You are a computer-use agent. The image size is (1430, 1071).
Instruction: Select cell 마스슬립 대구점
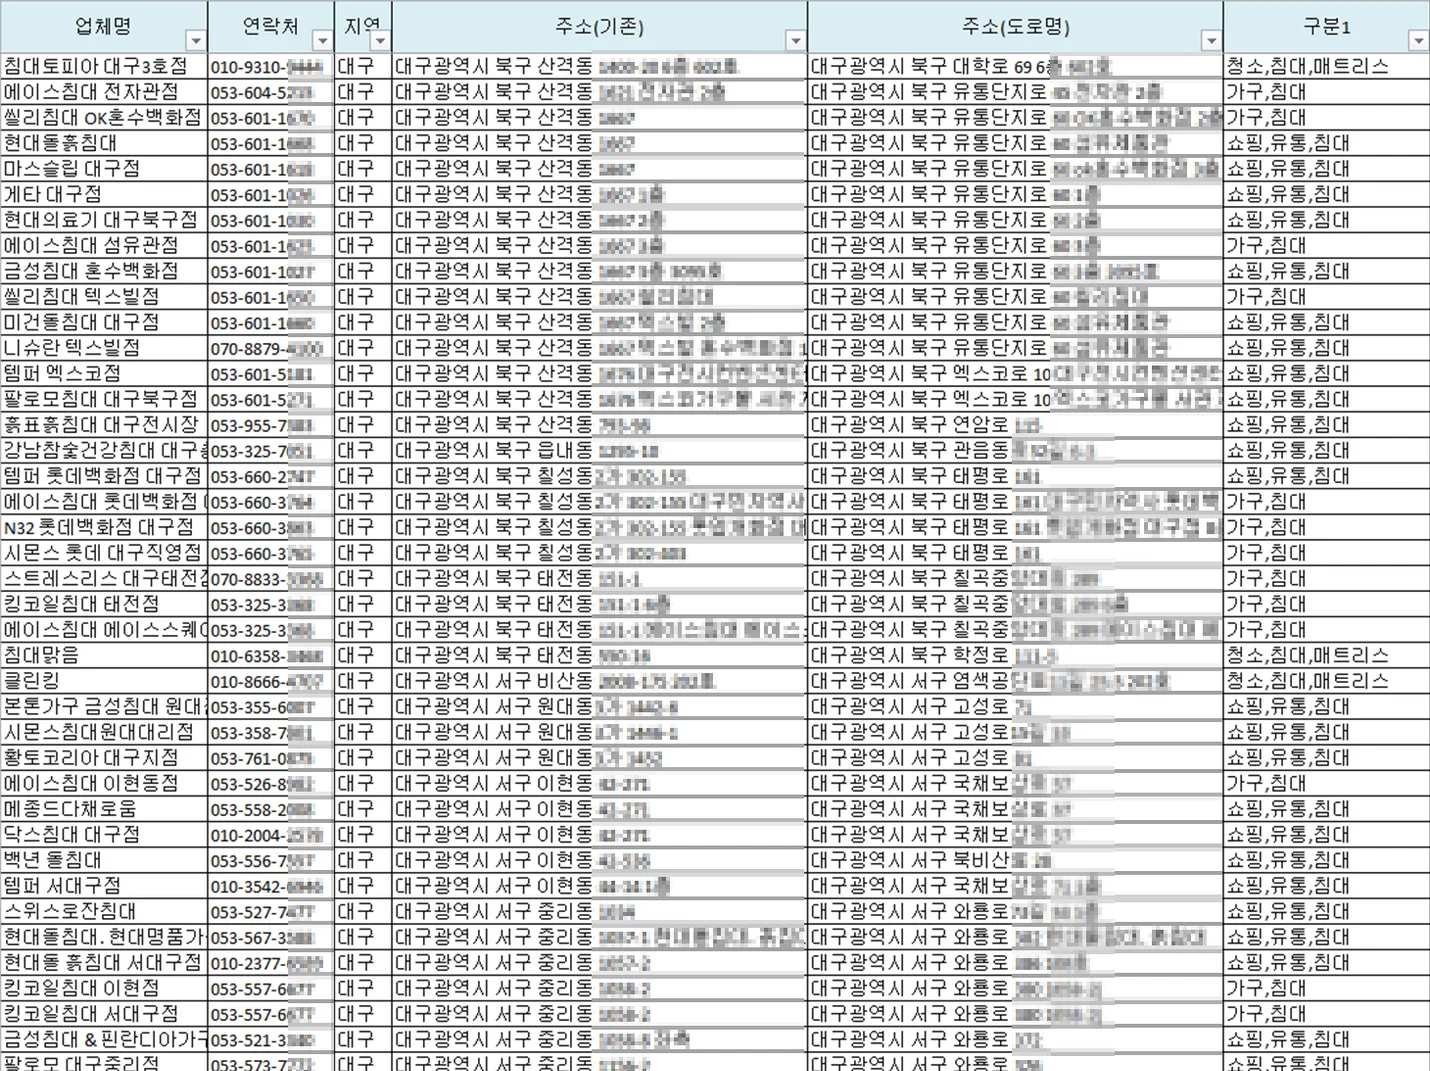tap(104, 169)
